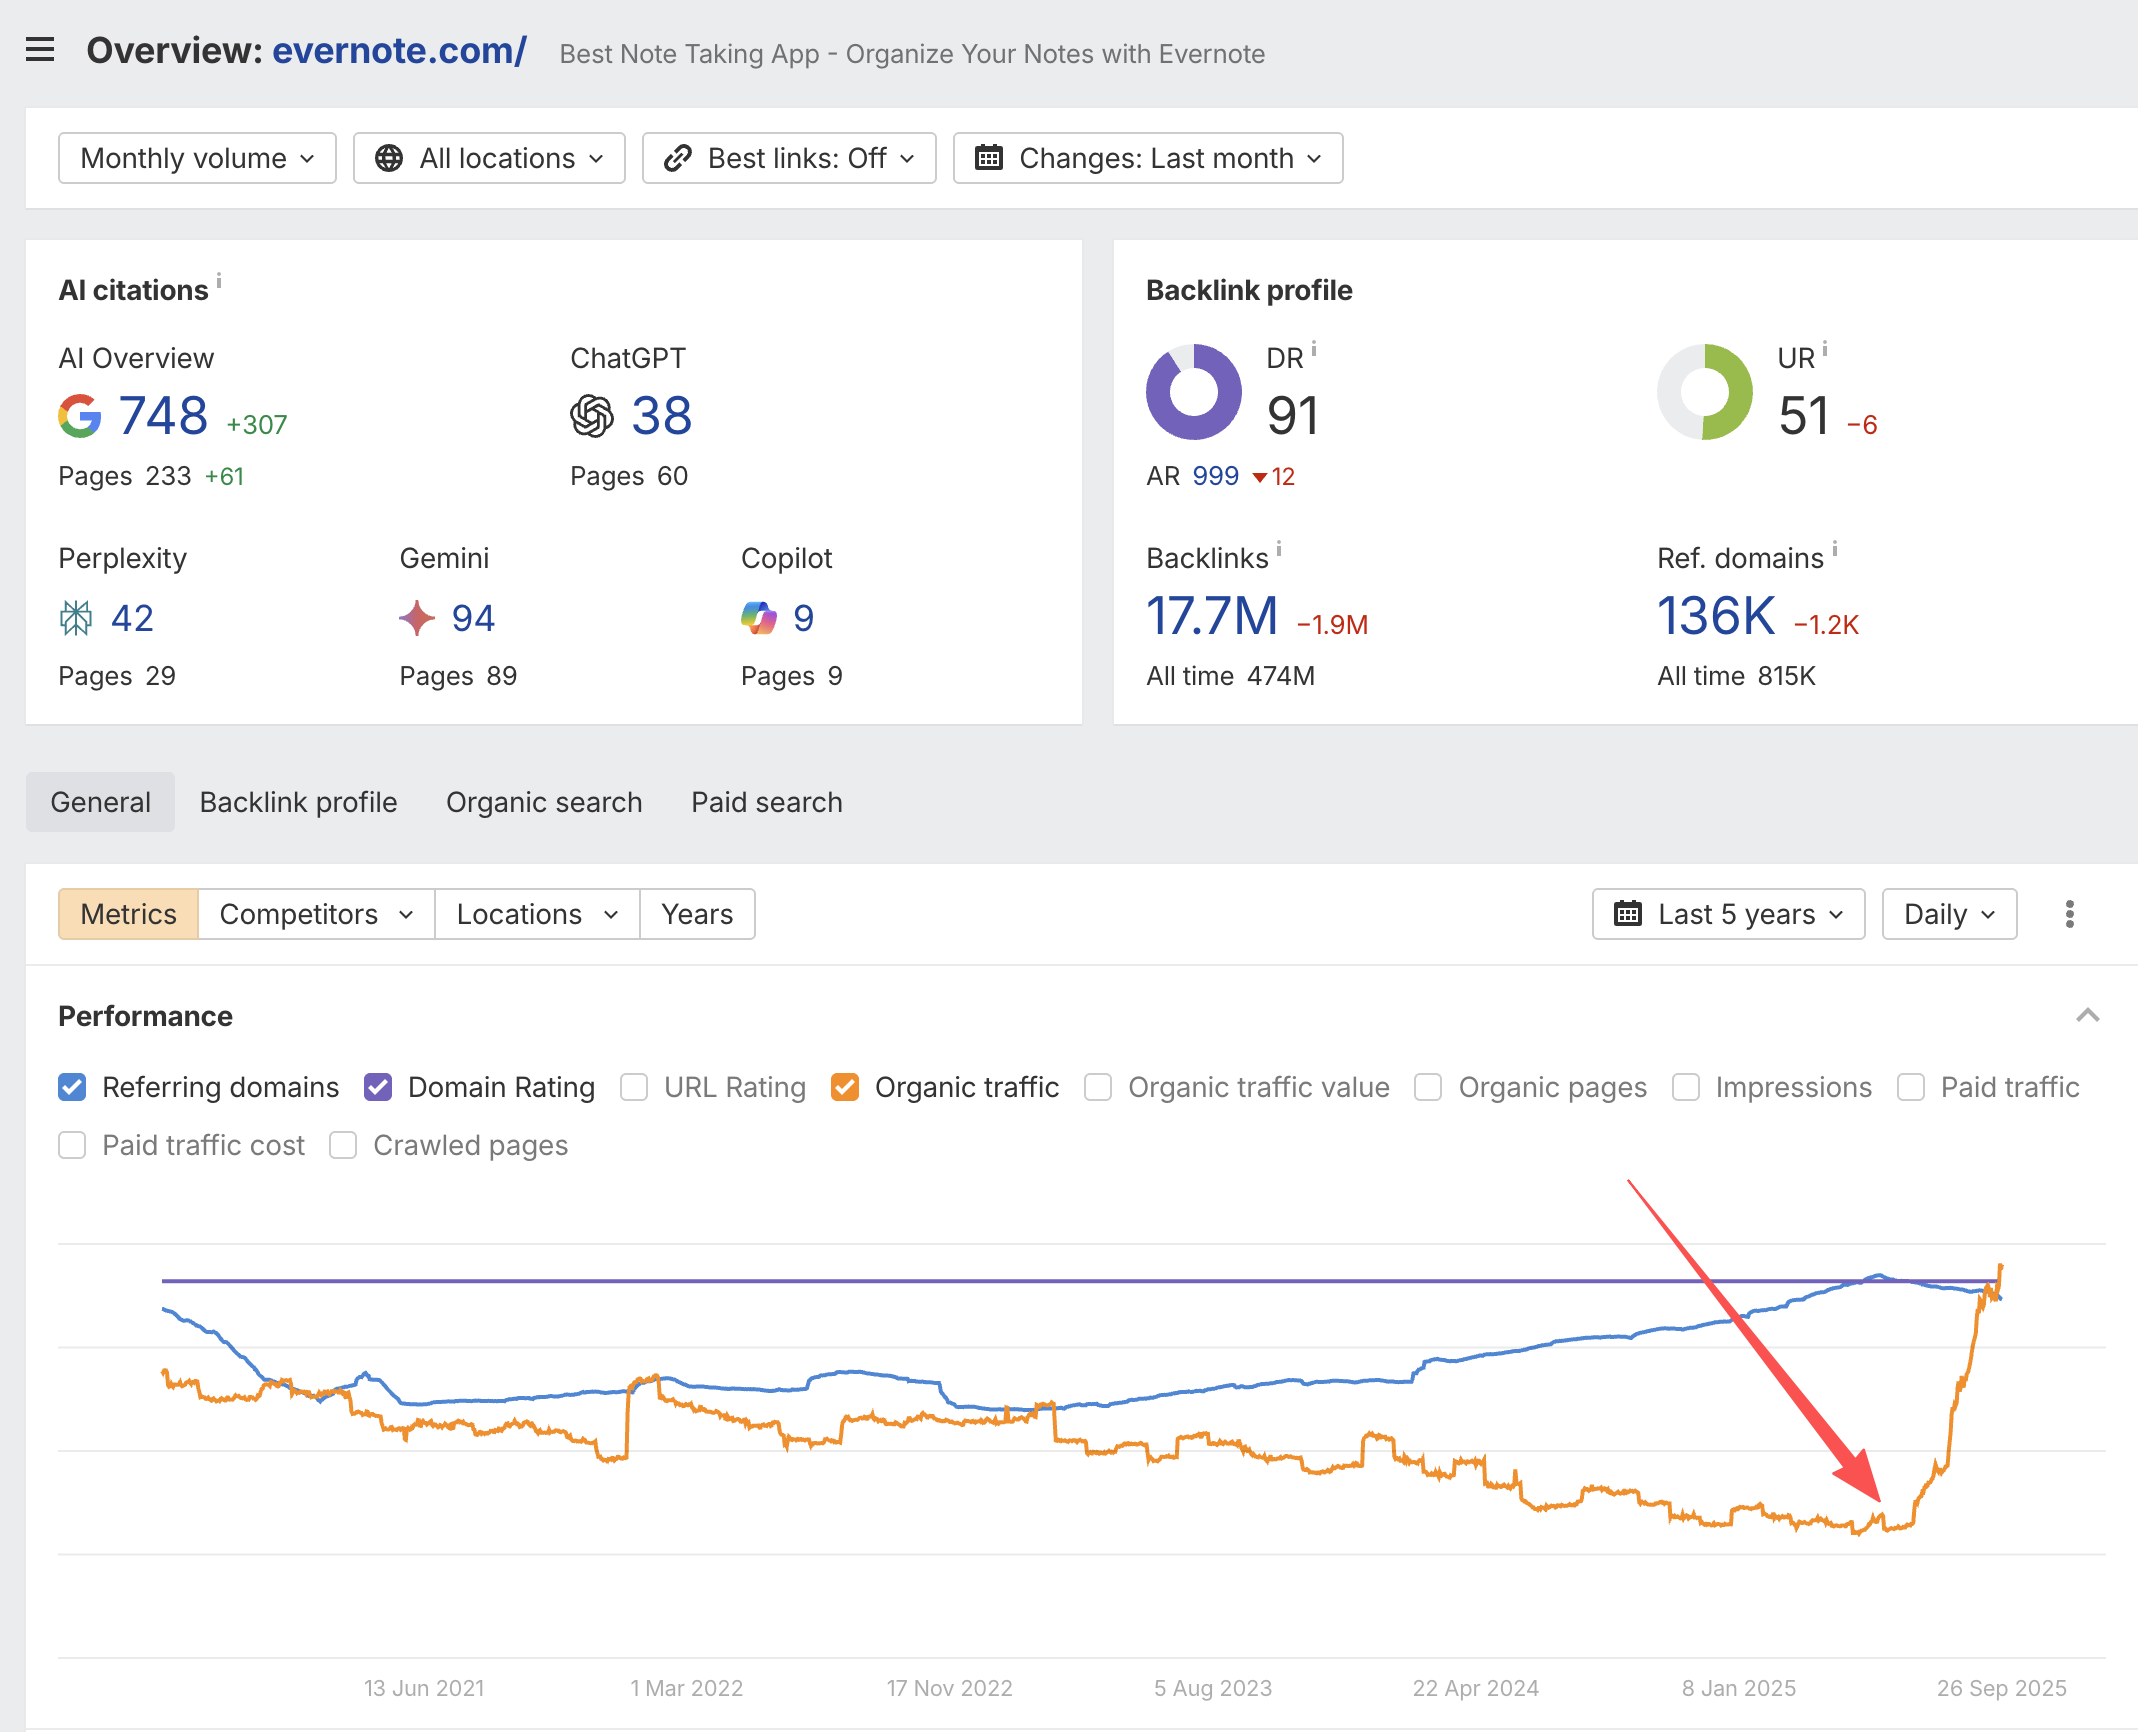Click the Perplexity logo icon
The image size is (2138, 1732).
(x=76, y=618)
